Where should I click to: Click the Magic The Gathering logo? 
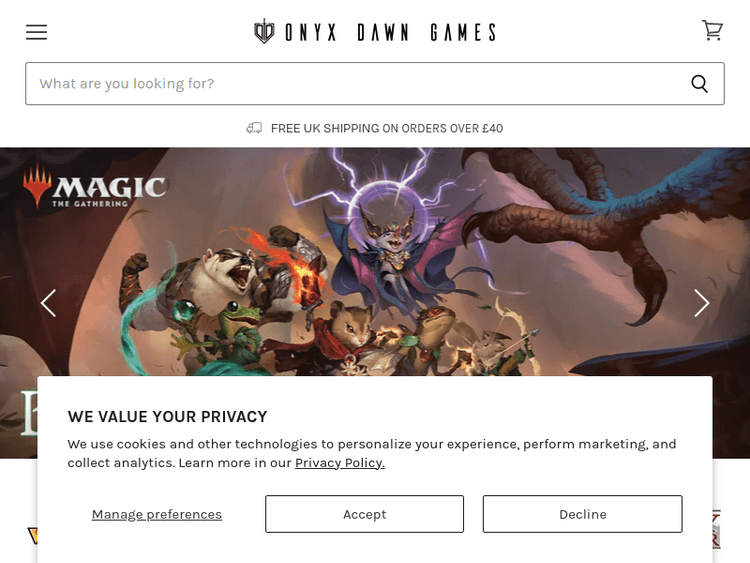tap(95, 186)
